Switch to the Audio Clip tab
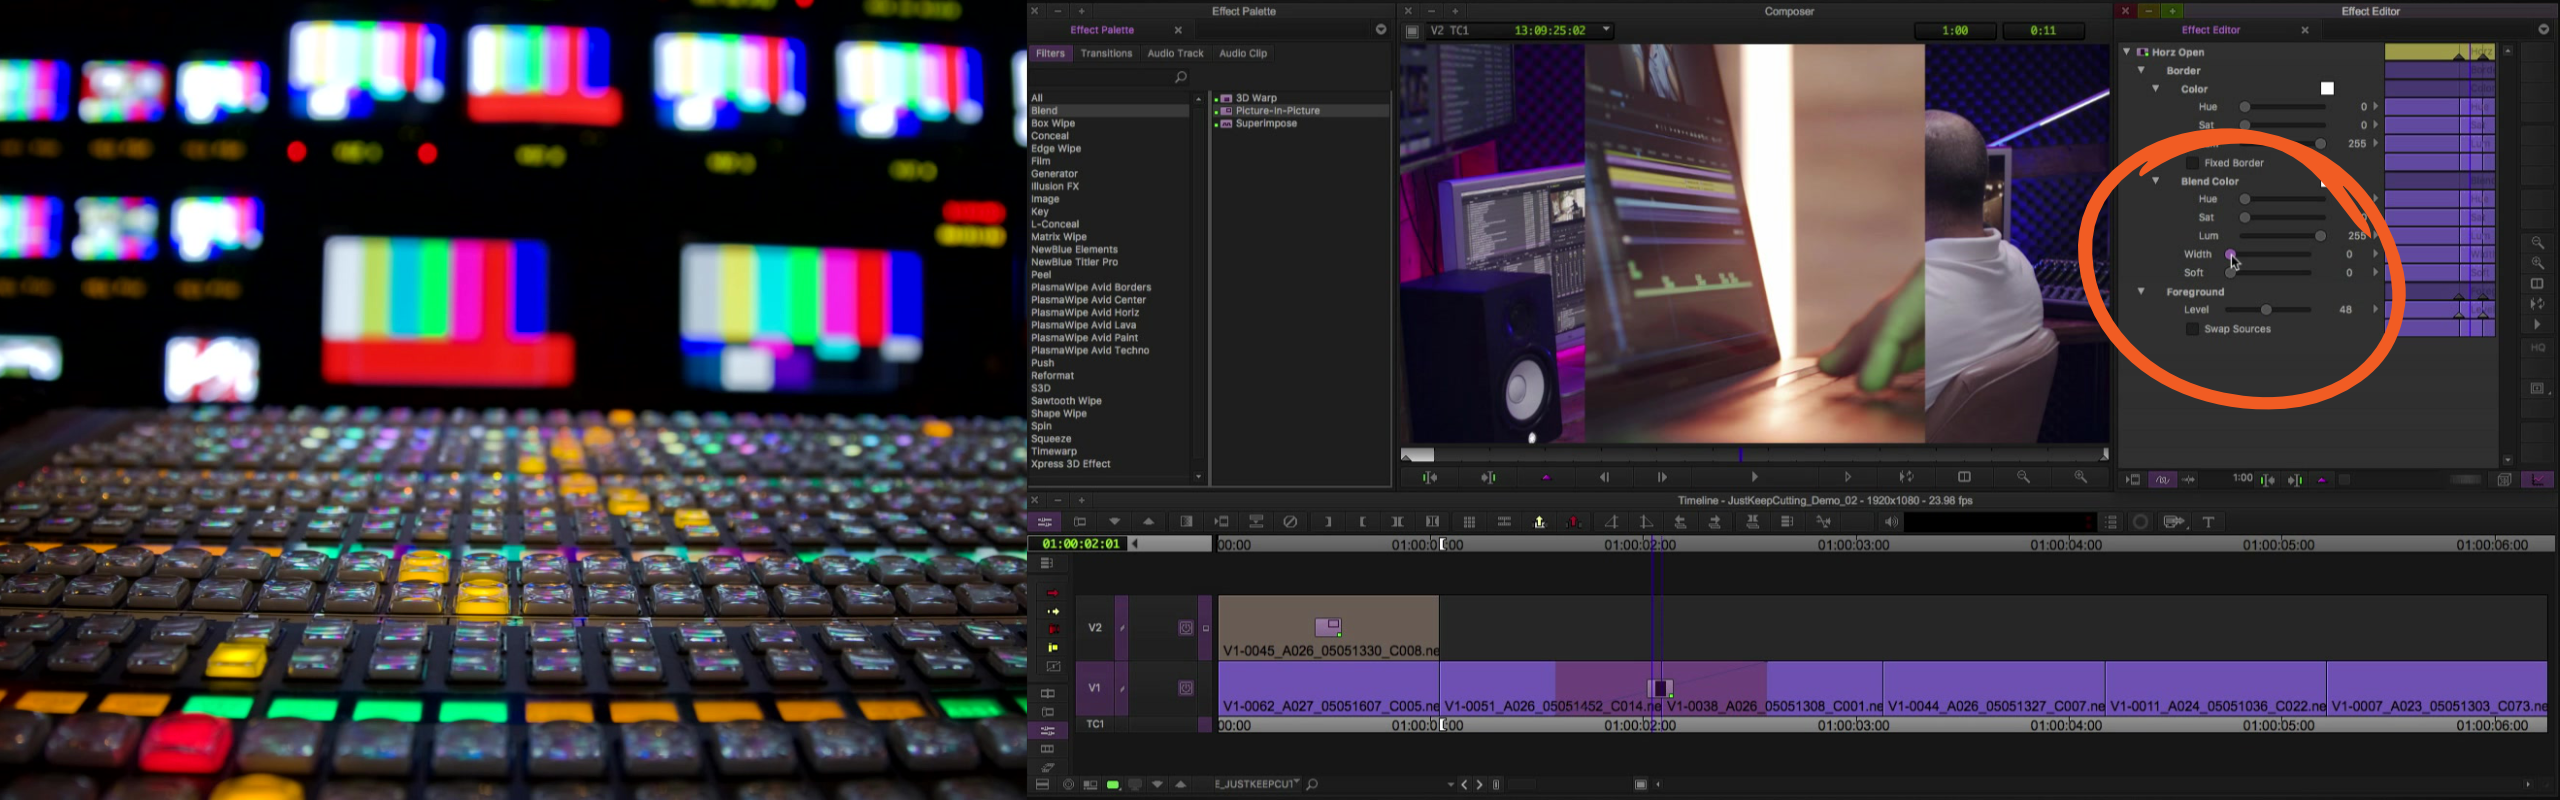The height and width of the screenshot is (800, 2560). point(1243,54)
